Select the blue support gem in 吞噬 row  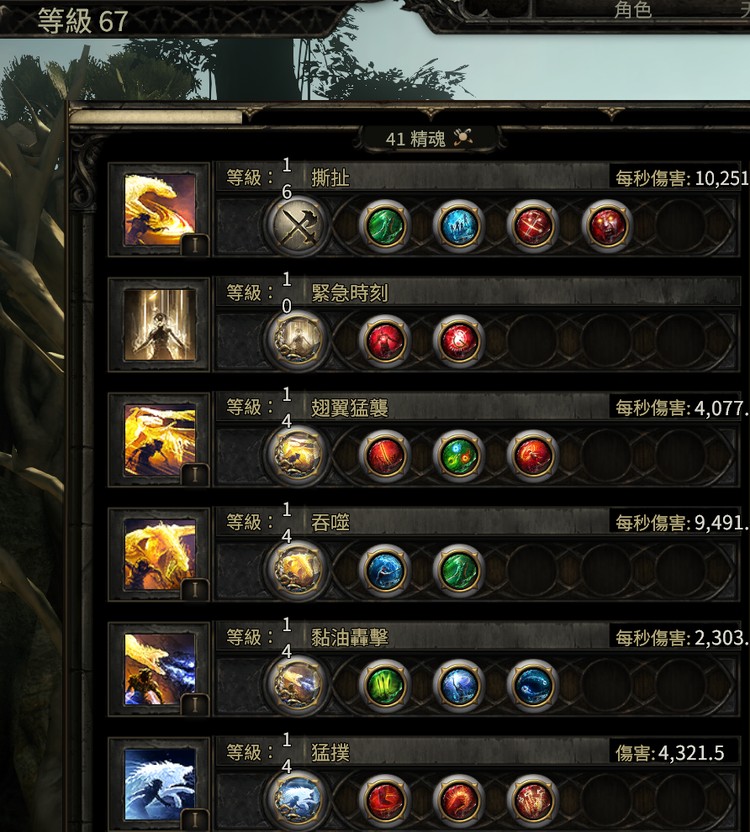pos(385,570)
